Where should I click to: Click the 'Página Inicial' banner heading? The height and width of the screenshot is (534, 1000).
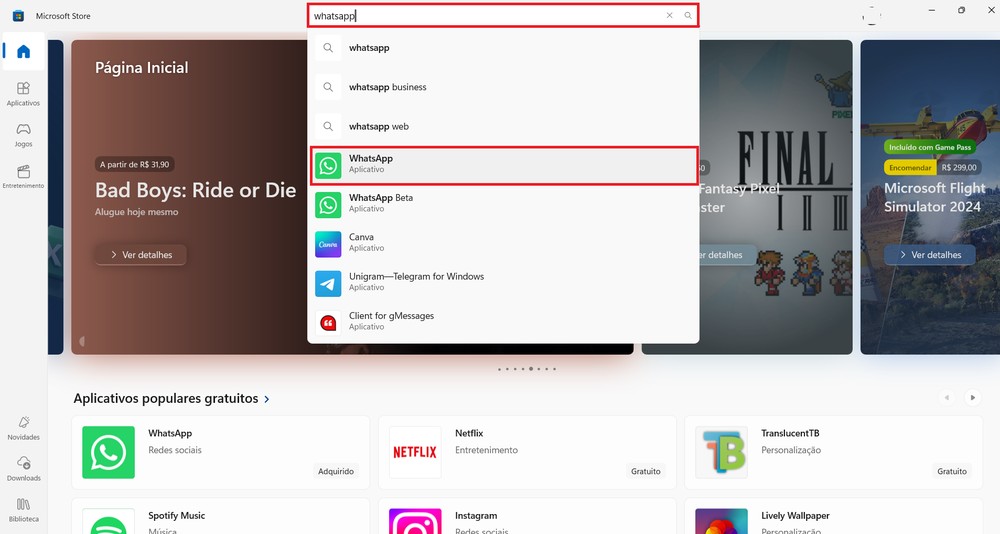pyautogui.click(x=142, y=68)
